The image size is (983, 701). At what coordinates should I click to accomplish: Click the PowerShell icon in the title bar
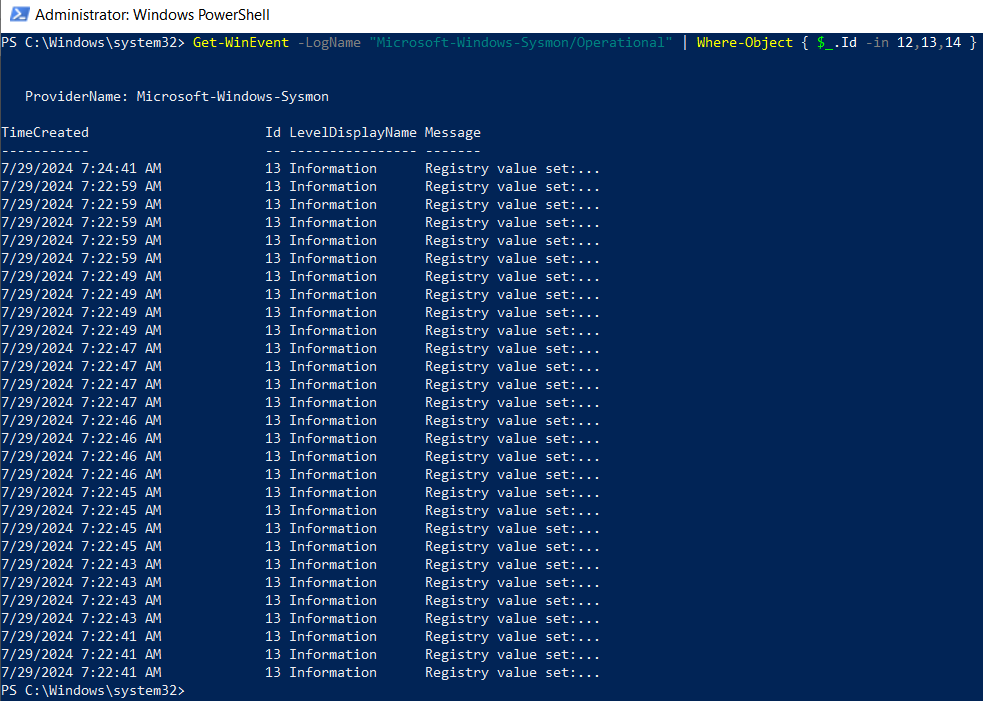click(19, 14)
